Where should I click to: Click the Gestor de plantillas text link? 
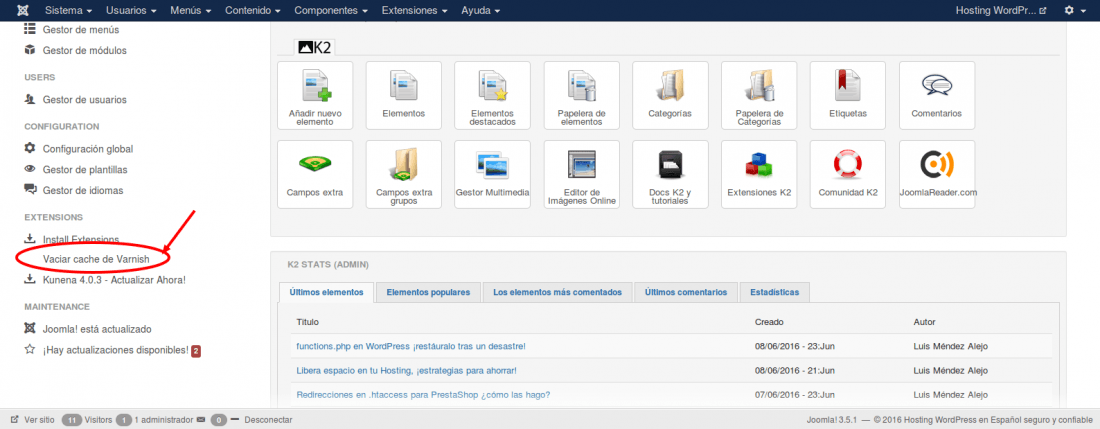pyautogui.click(x=85, y=170)
